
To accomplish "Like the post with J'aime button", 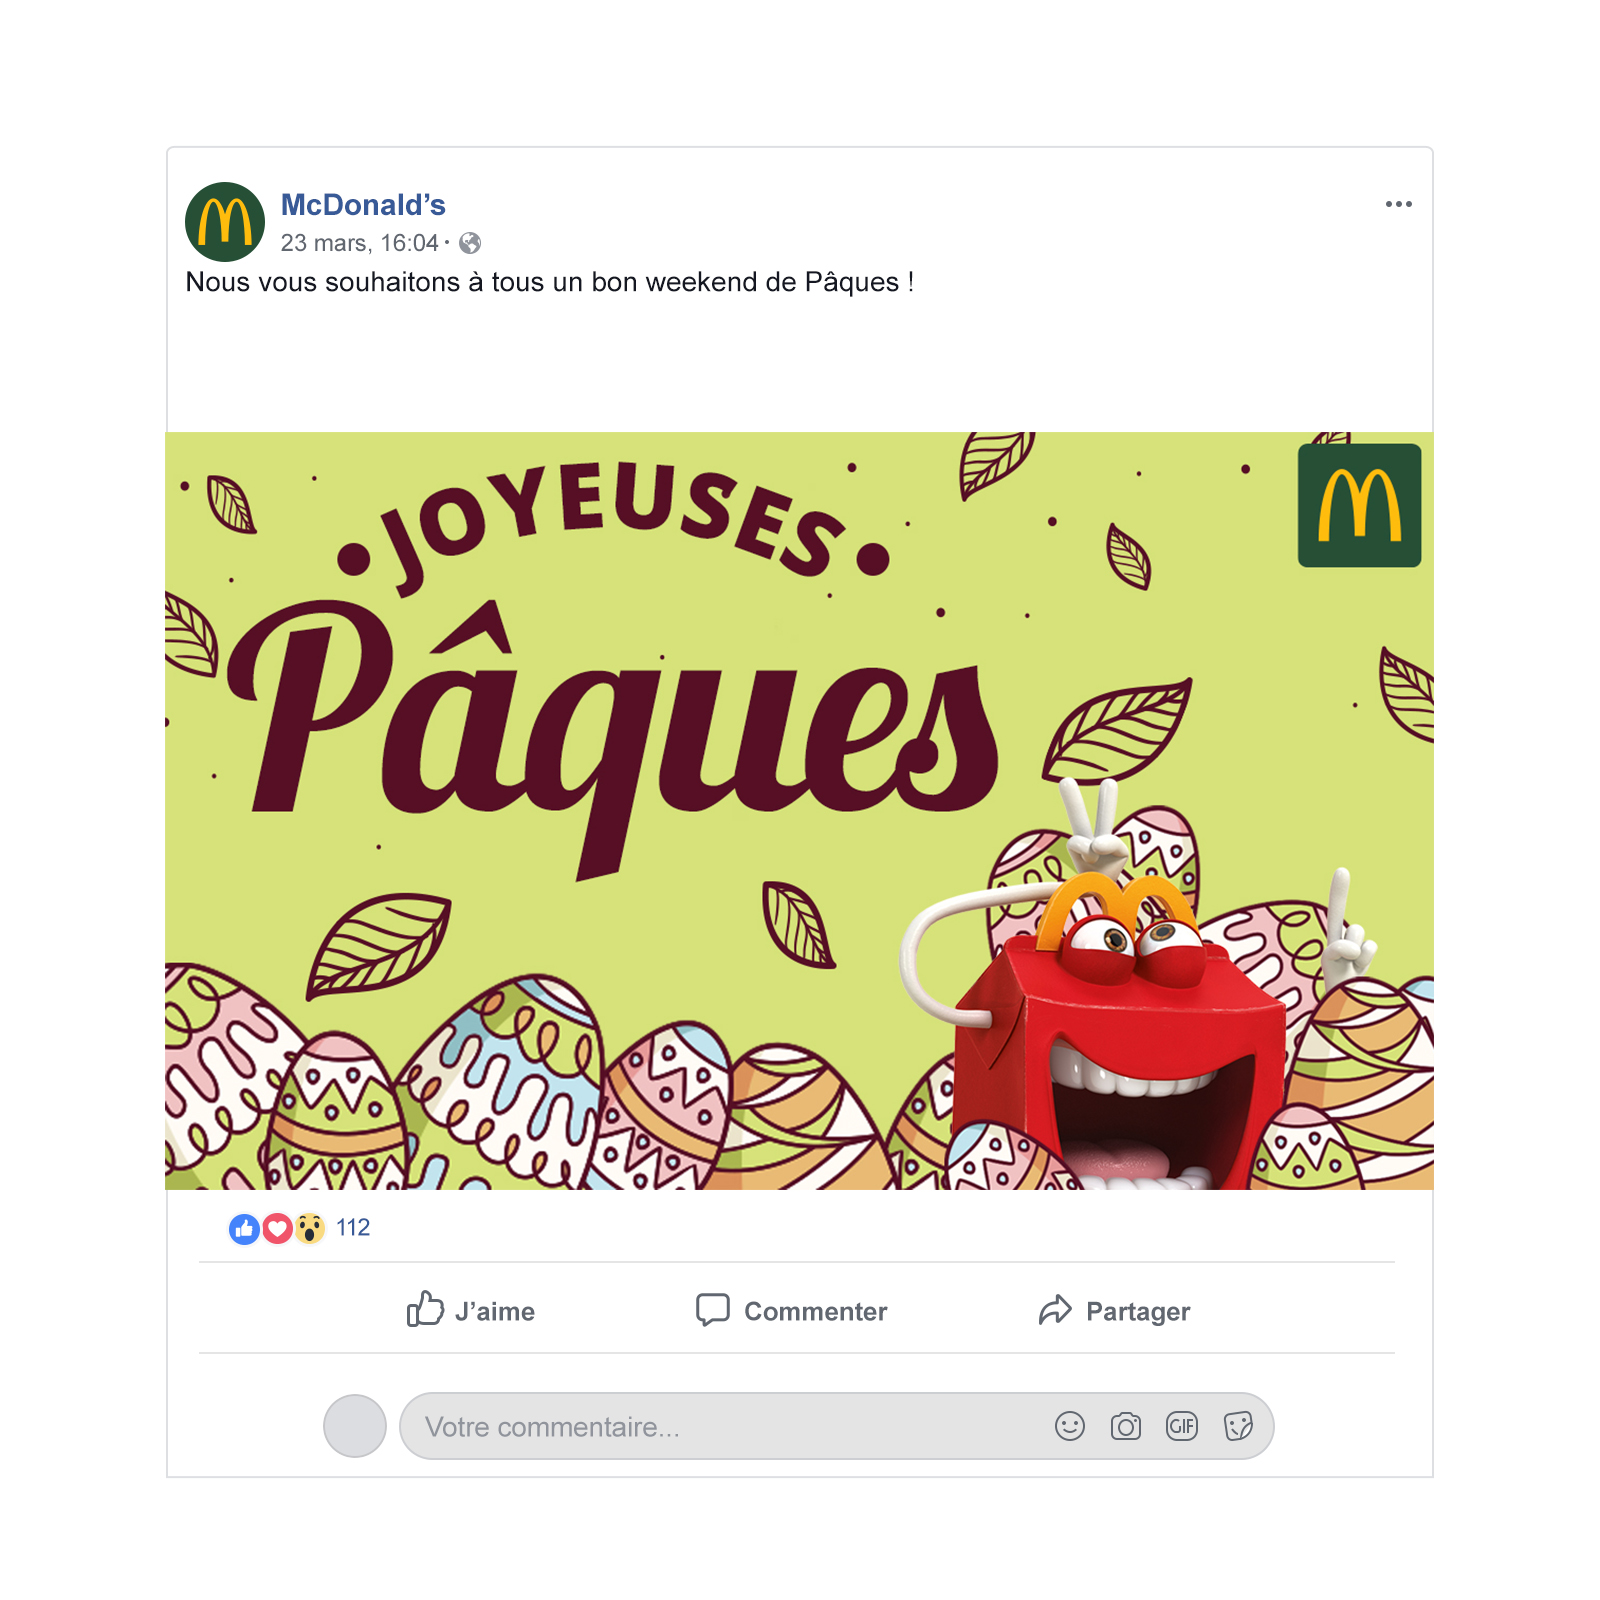I will pyautogui.click(x=470, y=1310).
